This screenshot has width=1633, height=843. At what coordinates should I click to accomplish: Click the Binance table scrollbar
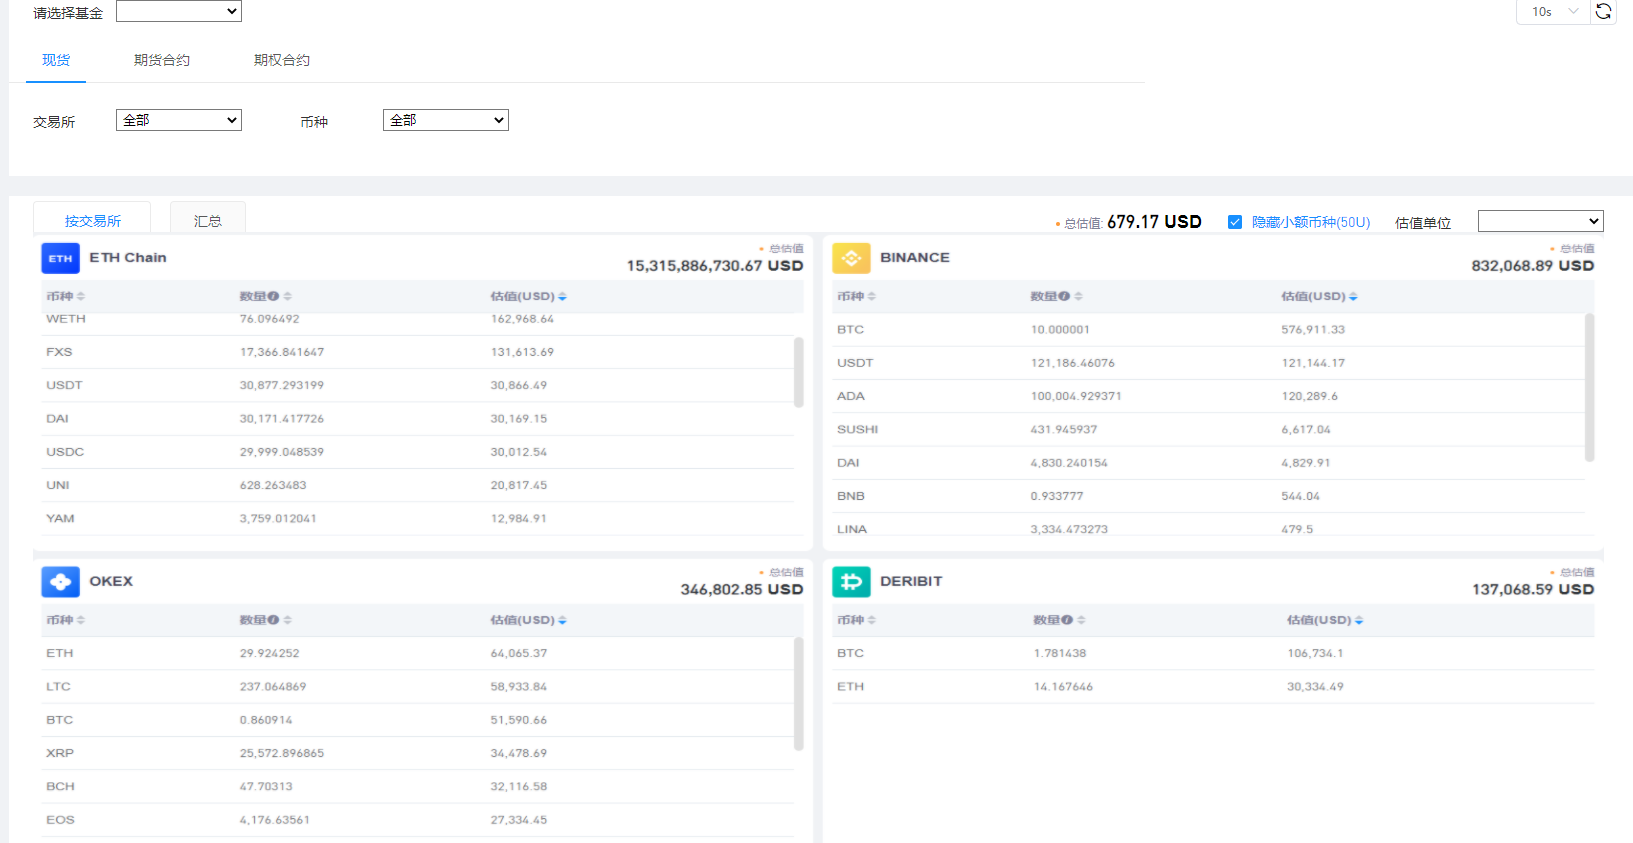[1590, 387]
